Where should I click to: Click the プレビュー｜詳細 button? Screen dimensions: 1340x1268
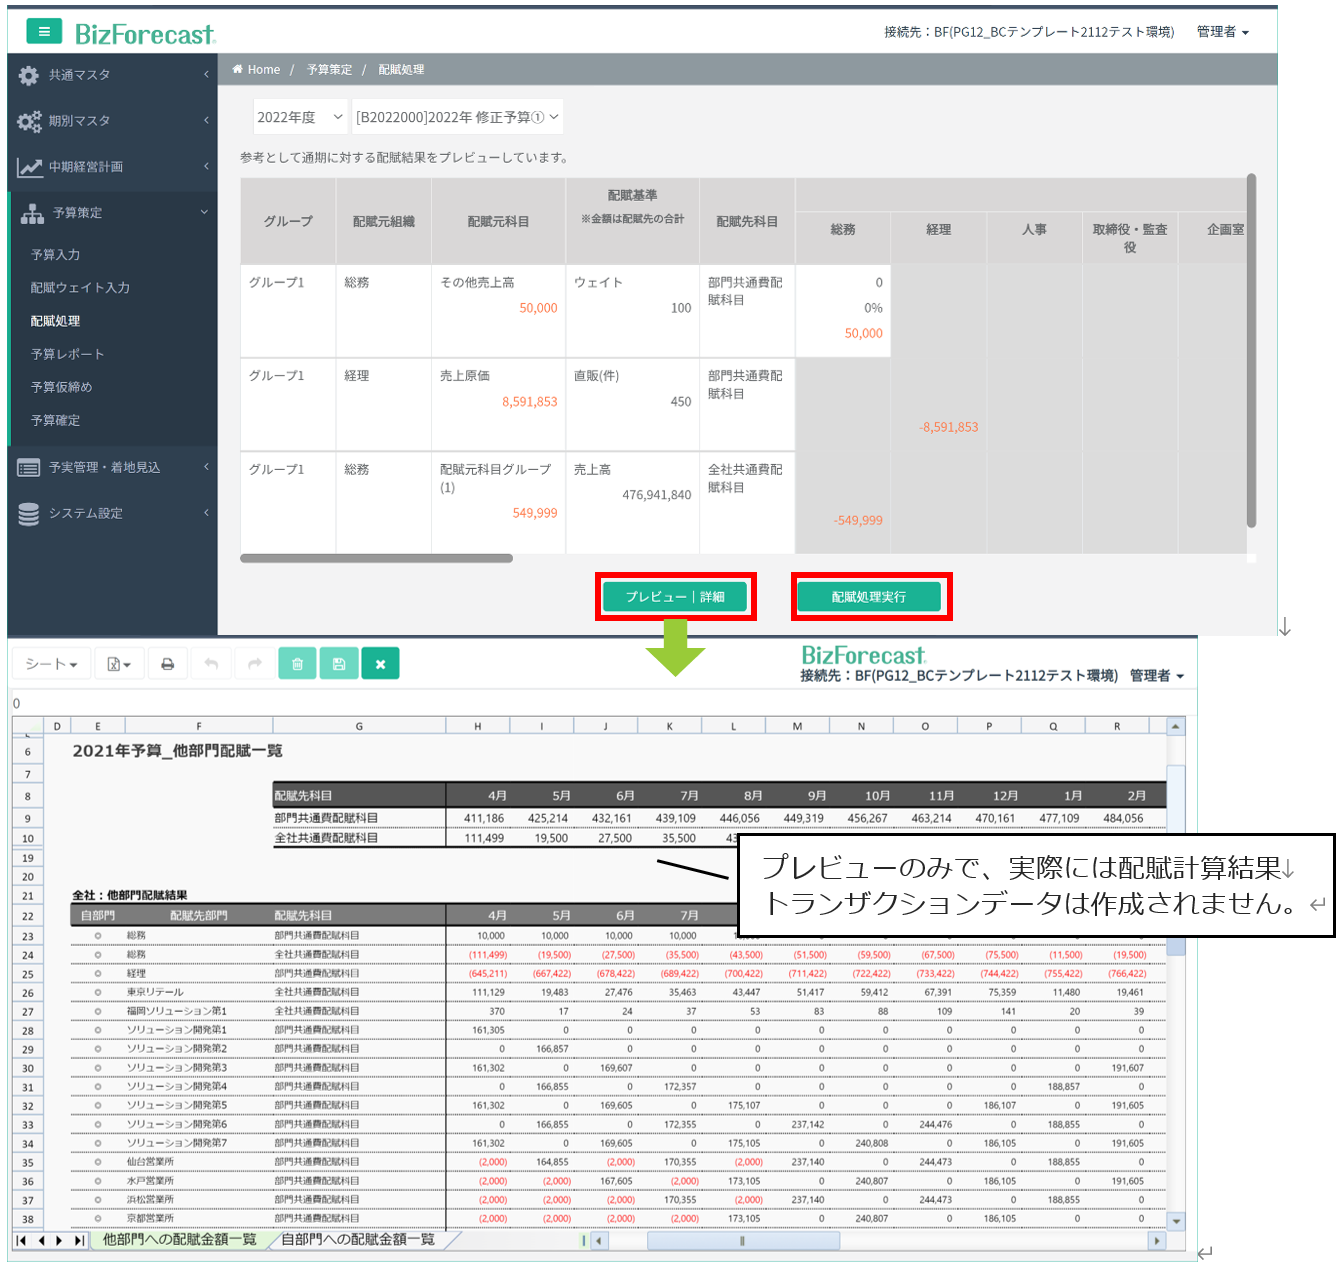coord(675,597)
